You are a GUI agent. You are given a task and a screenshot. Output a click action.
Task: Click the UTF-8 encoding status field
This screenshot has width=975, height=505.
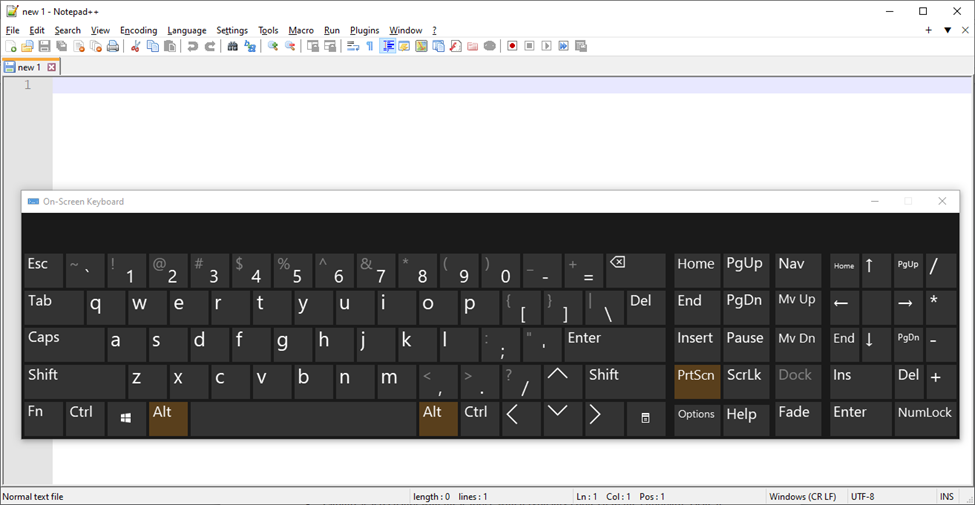pyautogui.click(x=862, y=496)
